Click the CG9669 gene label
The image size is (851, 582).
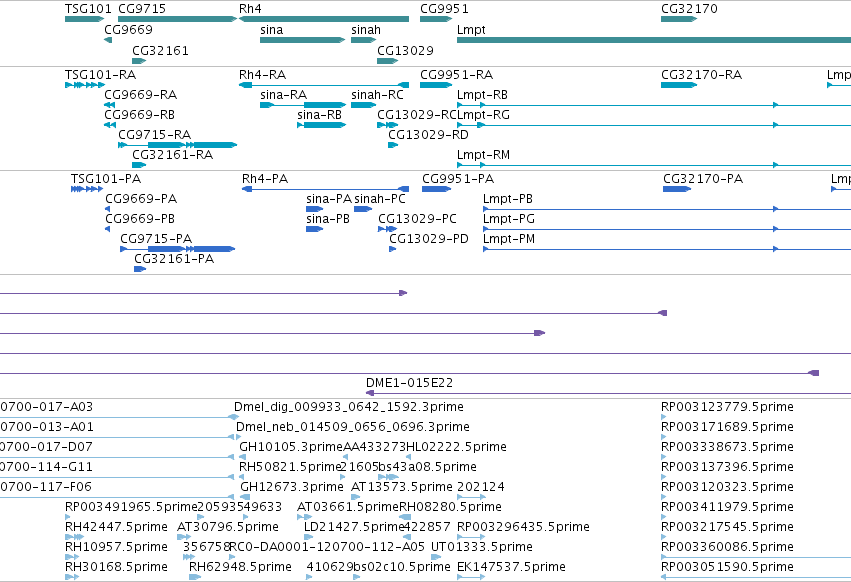click(128, 30)
